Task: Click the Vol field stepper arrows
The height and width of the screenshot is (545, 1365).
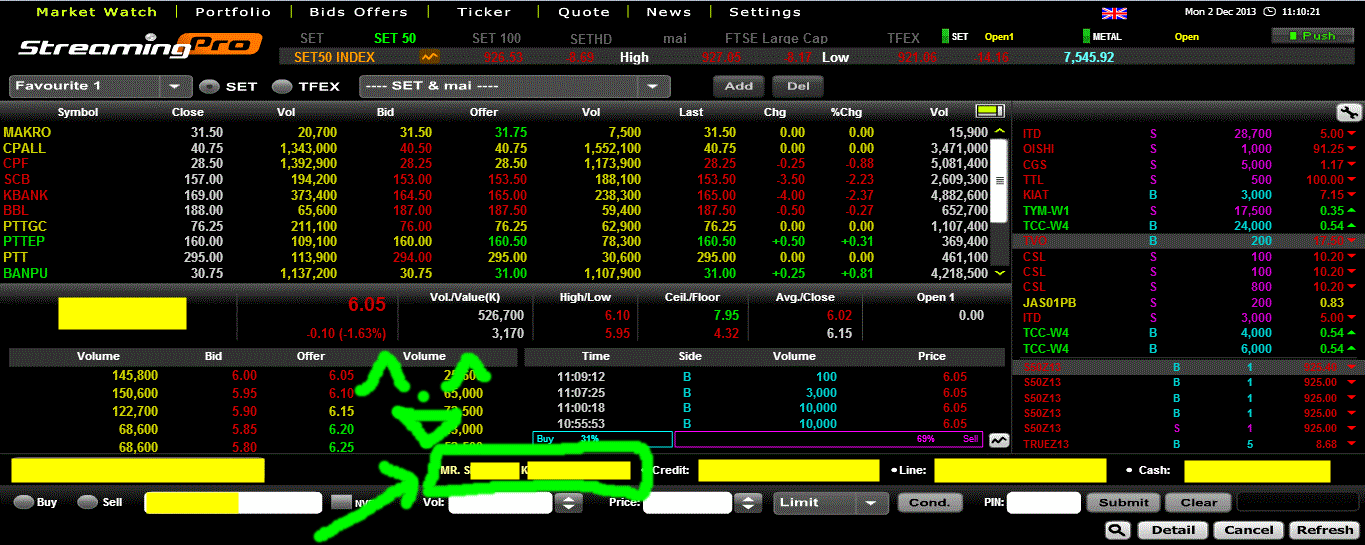Action: [568, 503]
